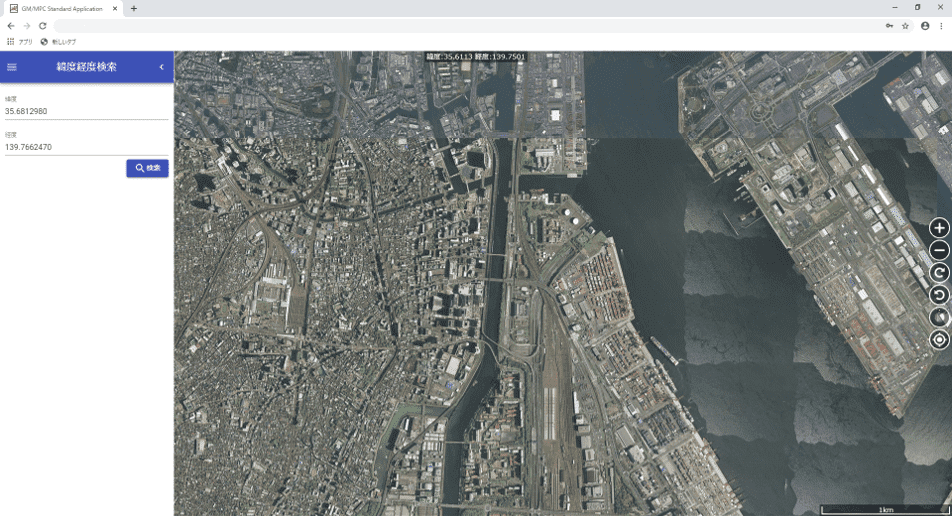Click the longitude input field
The height and width of the screenshot is (516, 952).
point(86,147)
